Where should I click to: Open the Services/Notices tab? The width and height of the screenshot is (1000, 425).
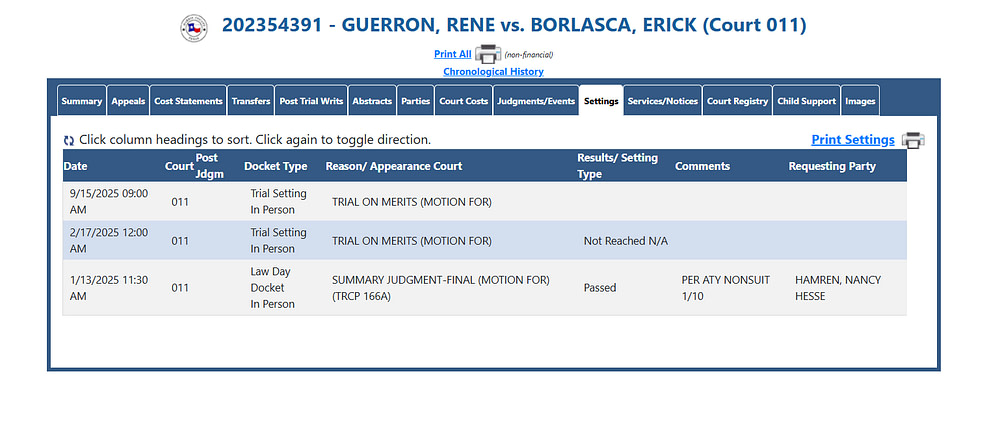[663, 101]
